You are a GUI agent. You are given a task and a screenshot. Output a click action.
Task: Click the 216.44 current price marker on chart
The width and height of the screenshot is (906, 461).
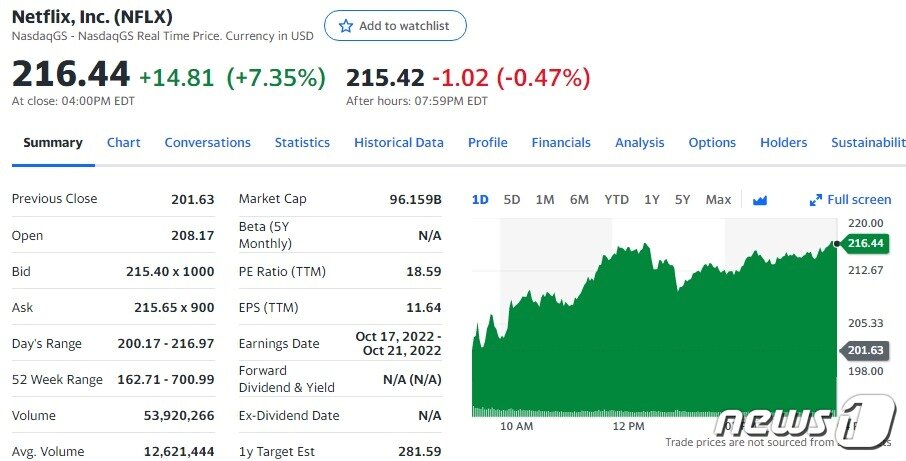click(x=864, y=243)
